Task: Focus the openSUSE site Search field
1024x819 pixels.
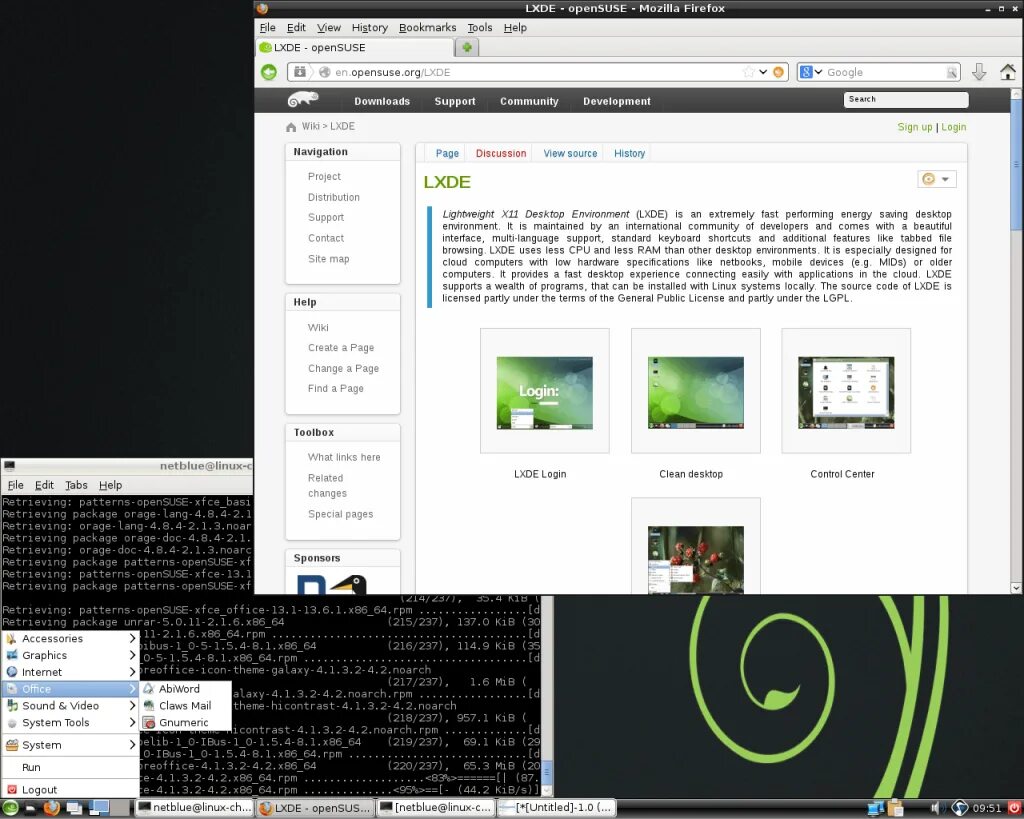Action: [x=906, y=99]
